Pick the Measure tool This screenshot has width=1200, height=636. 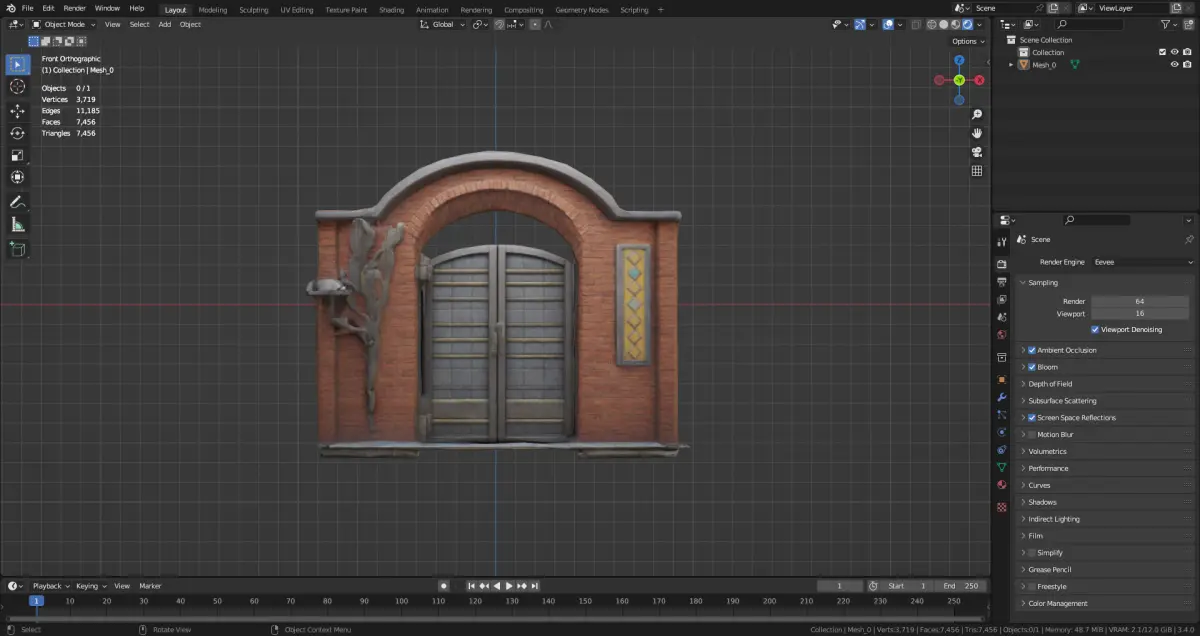(x=17, y=225)
